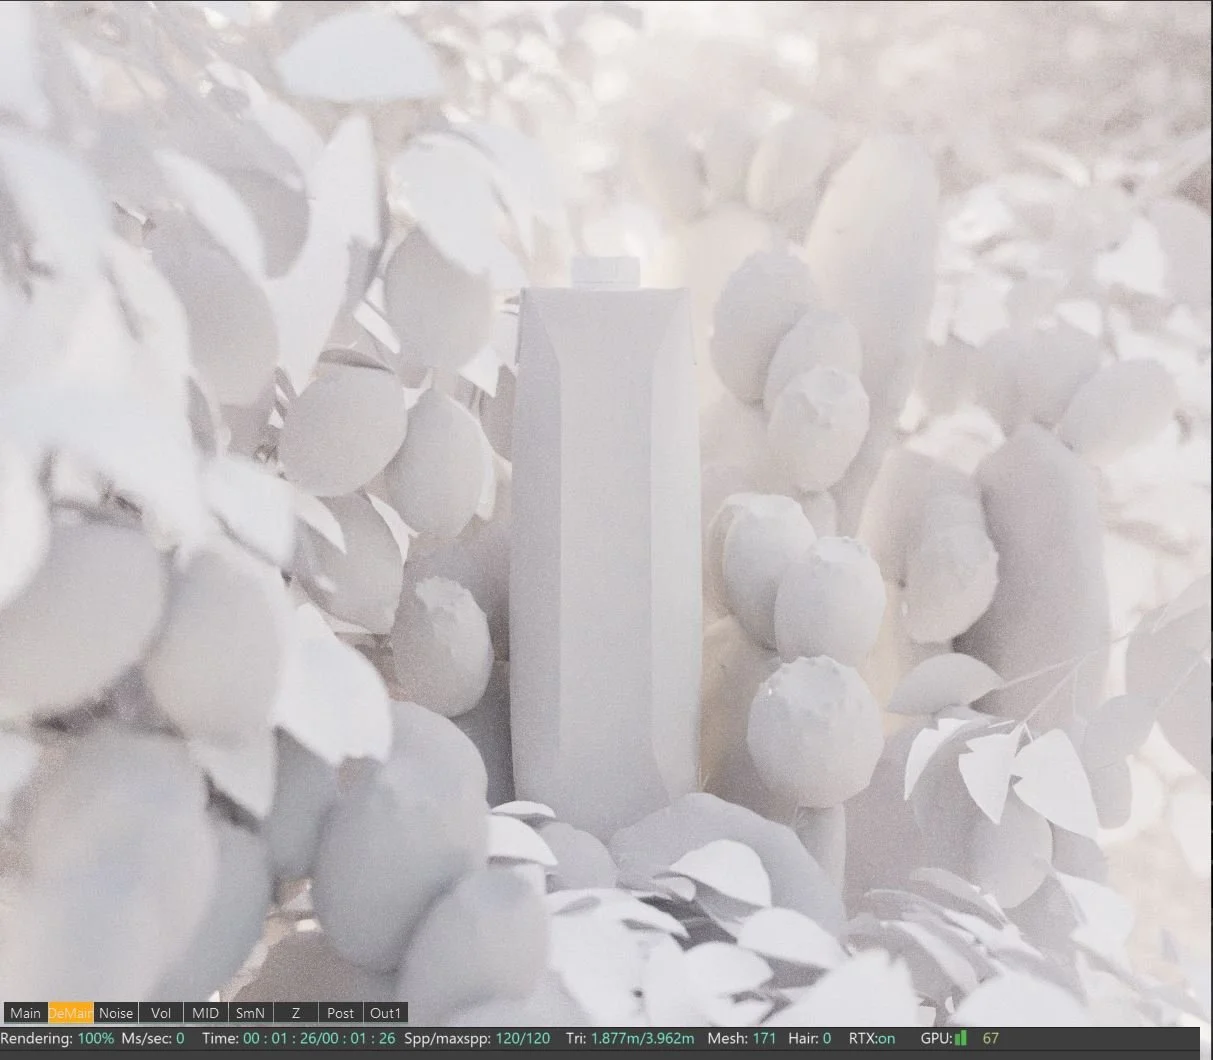Switch to the Main render pass tab

26,1013
